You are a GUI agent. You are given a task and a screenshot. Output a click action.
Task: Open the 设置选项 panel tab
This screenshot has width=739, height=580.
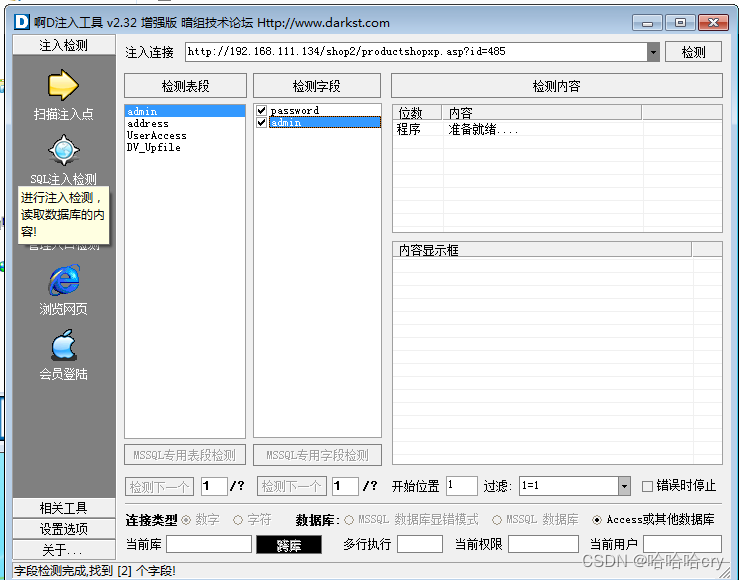point(64,529)
